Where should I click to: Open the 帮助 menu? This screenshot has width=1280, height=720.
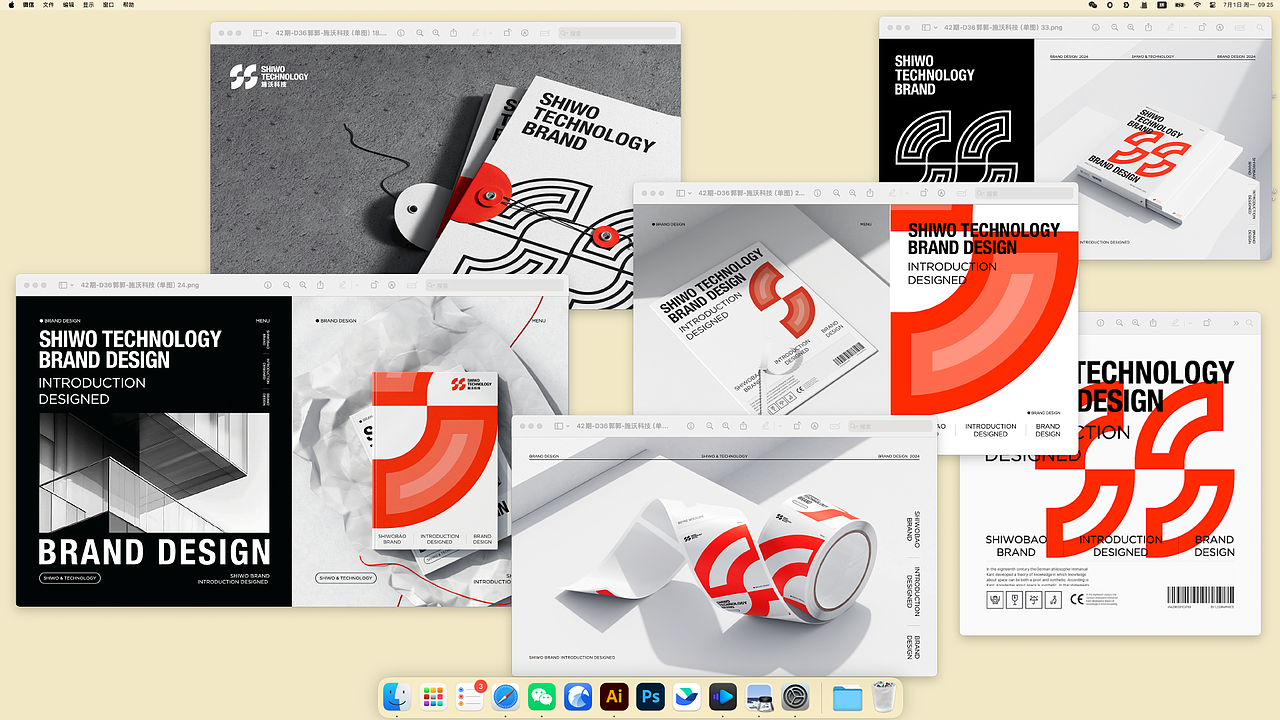[128, 5]
